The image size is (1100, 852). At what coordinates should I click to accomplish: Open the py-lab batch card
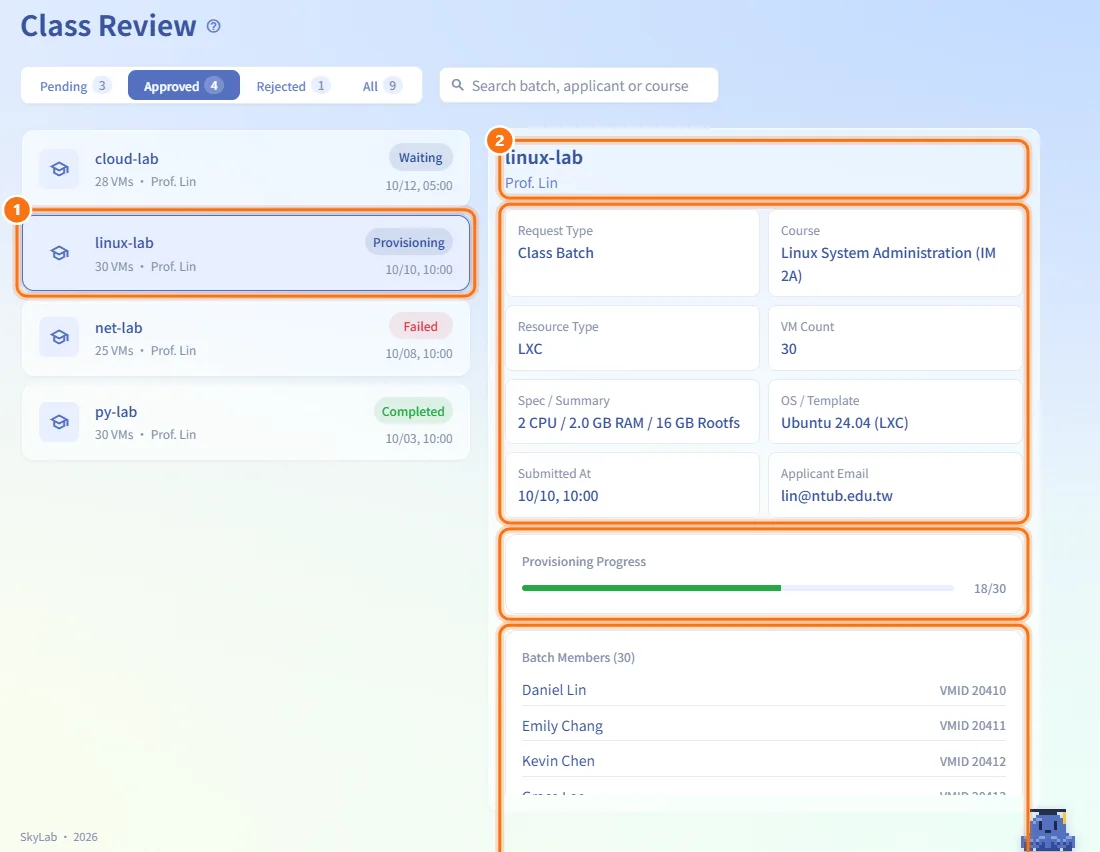coord(246,422)
